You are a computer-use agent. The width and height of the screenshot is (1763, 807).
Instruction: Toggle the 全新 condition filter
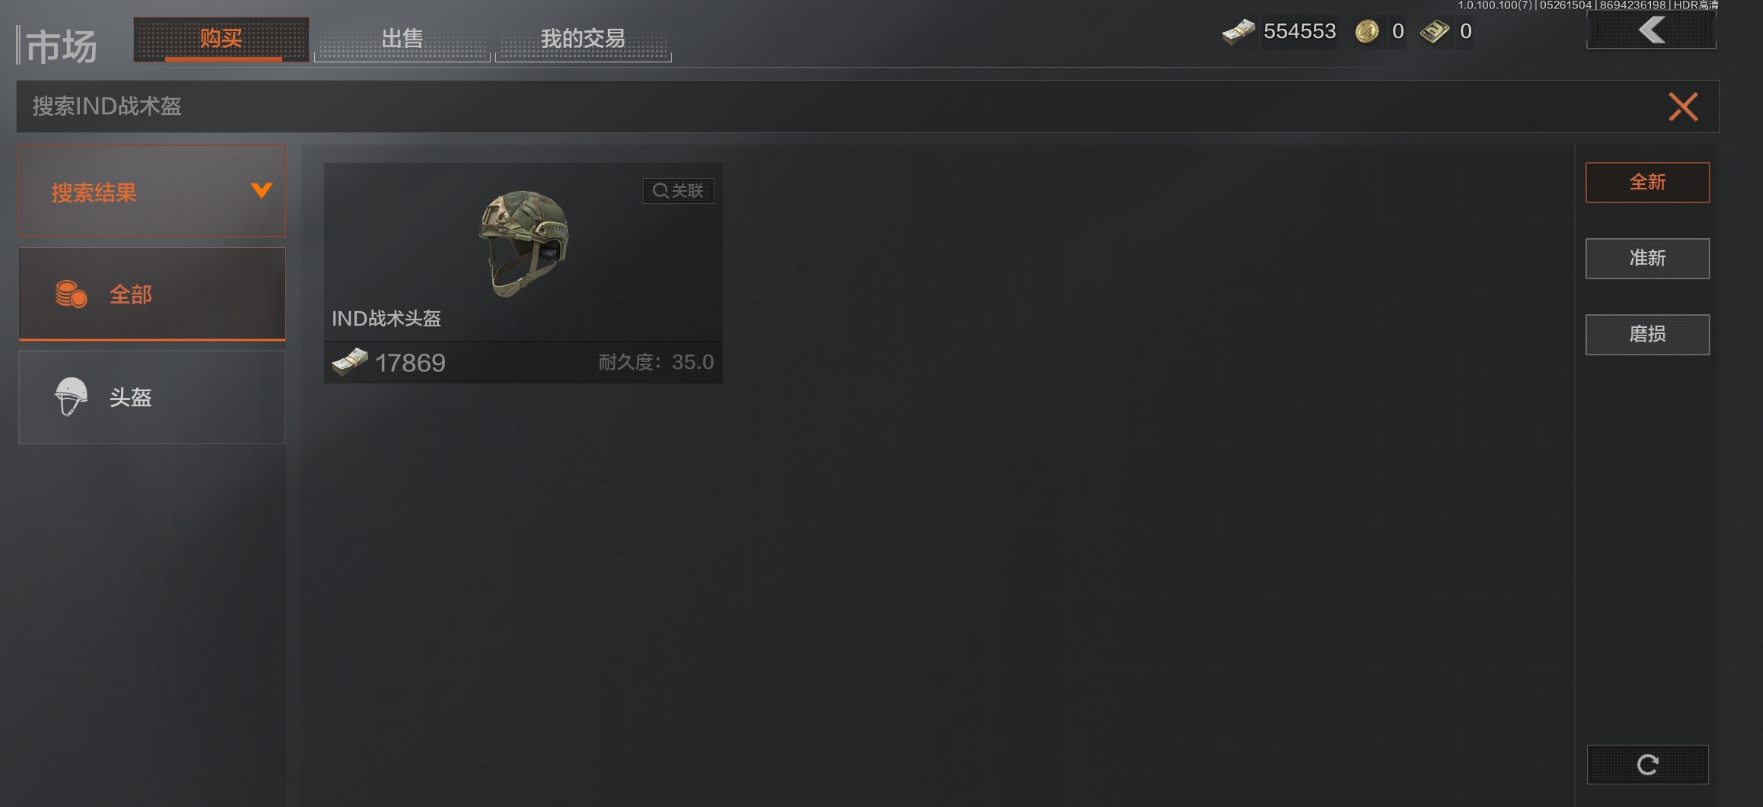click(1647, 182)
